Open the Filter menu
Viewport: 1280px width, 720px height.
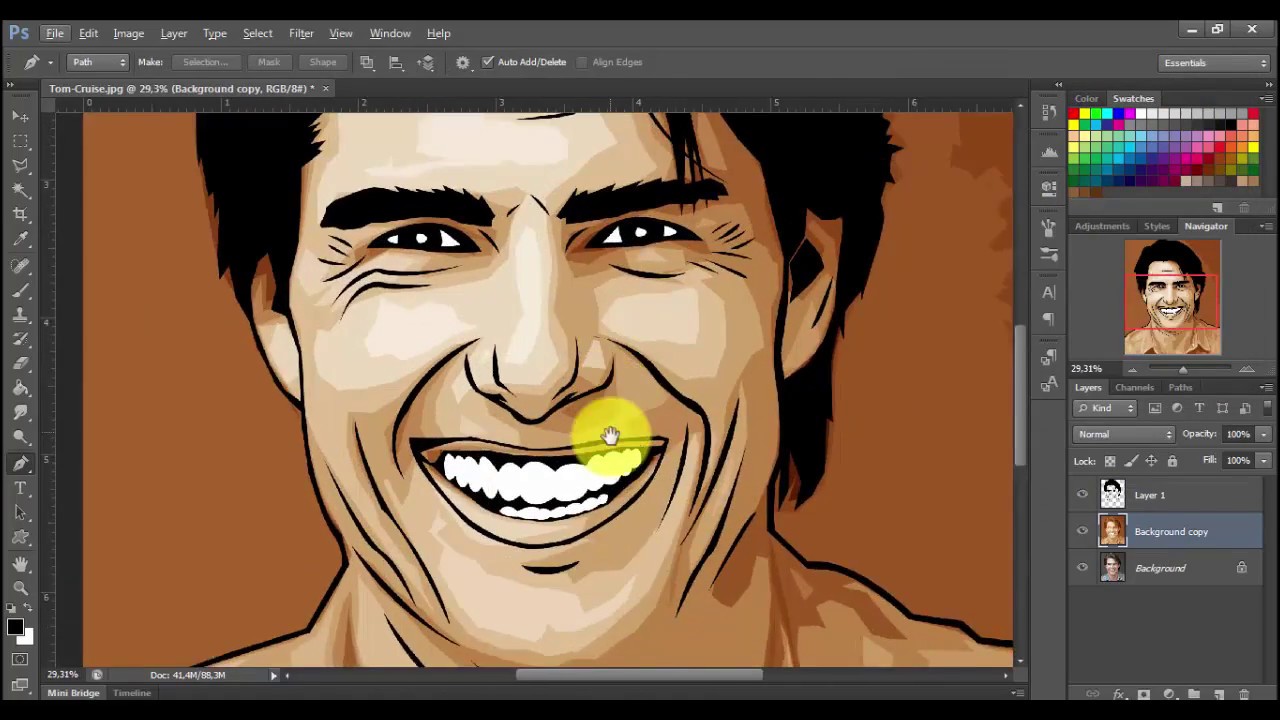(301, 33)
